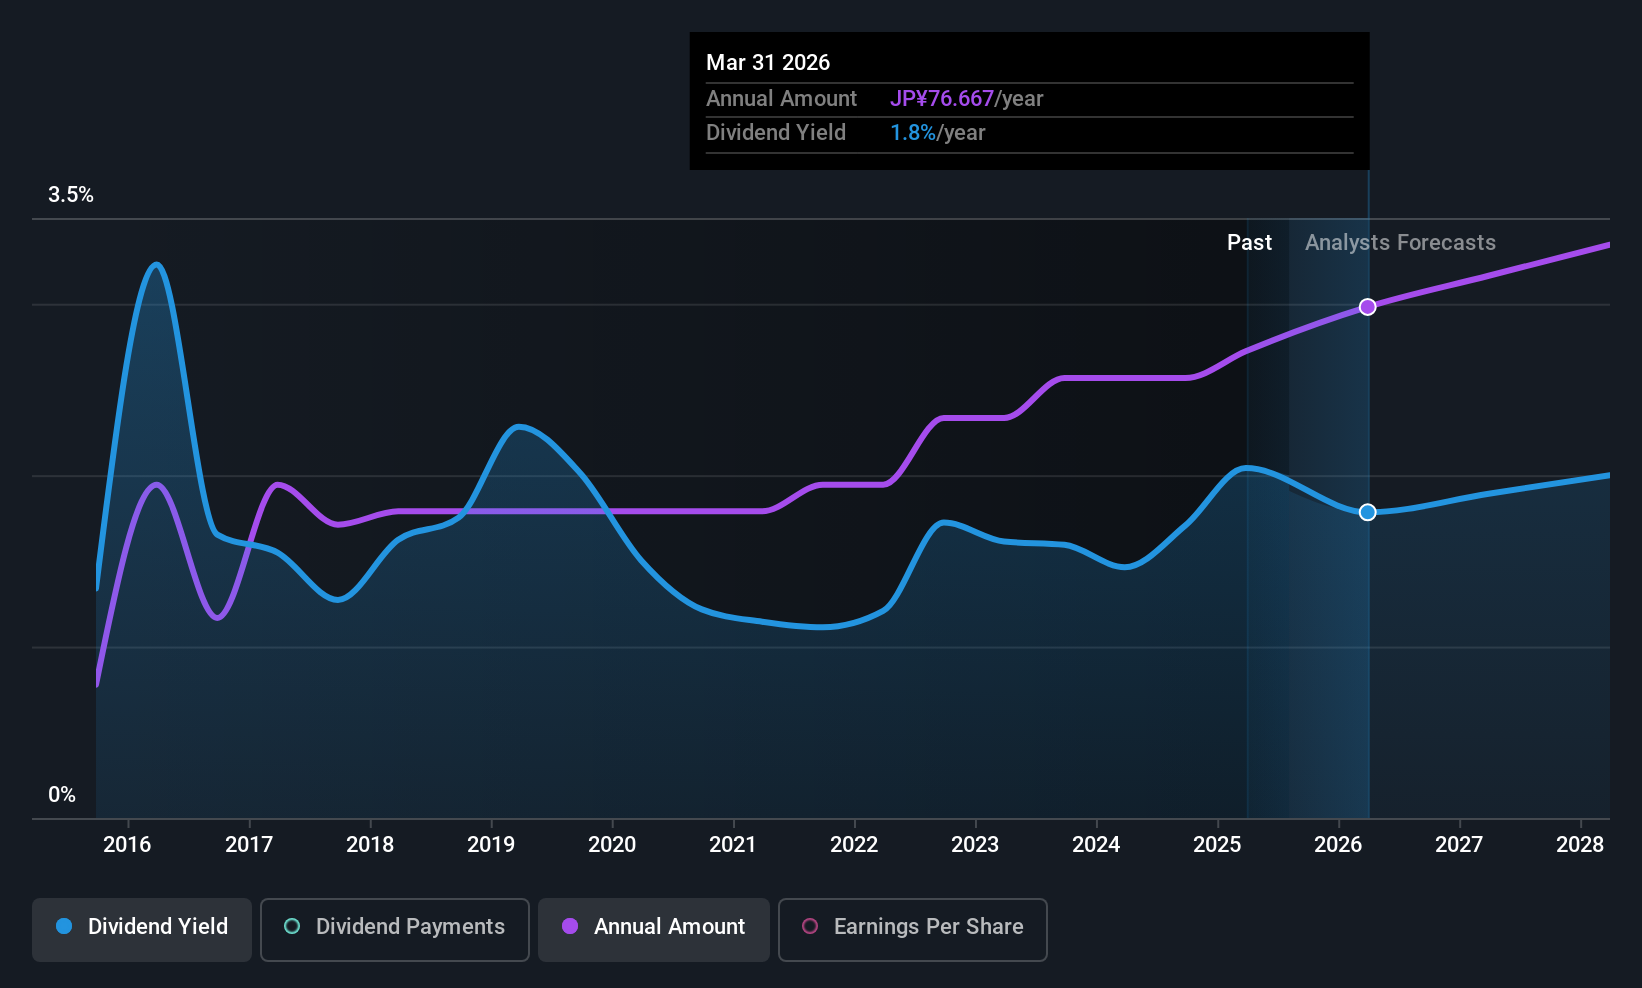Click the teal Dividend Payments circle icon
The image size is (1642, 988).
292,926
